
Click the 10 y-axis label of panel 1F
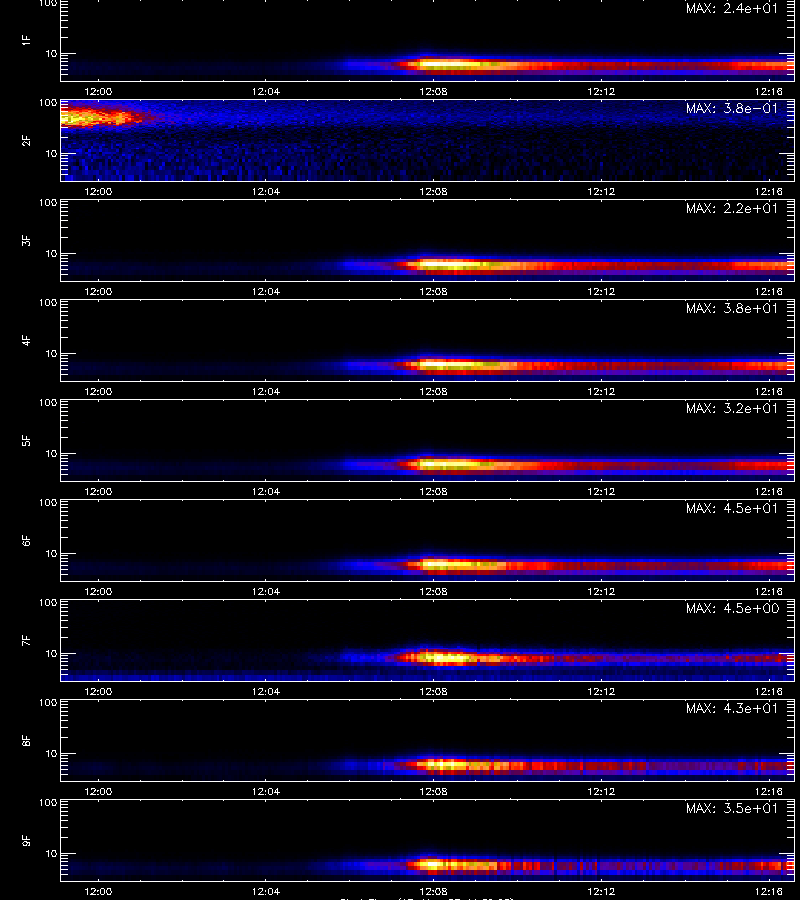[51, 53]
